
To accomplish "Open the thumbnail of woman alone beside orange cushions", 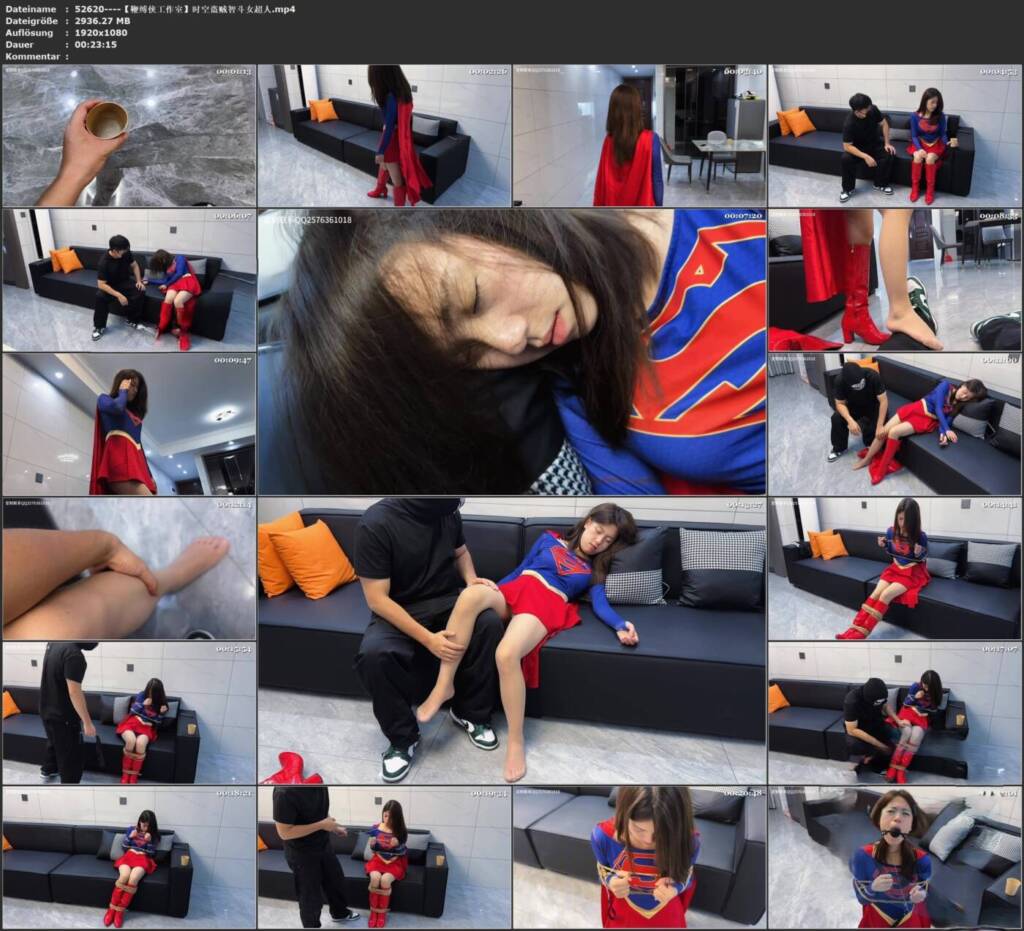I will (895, 569).
